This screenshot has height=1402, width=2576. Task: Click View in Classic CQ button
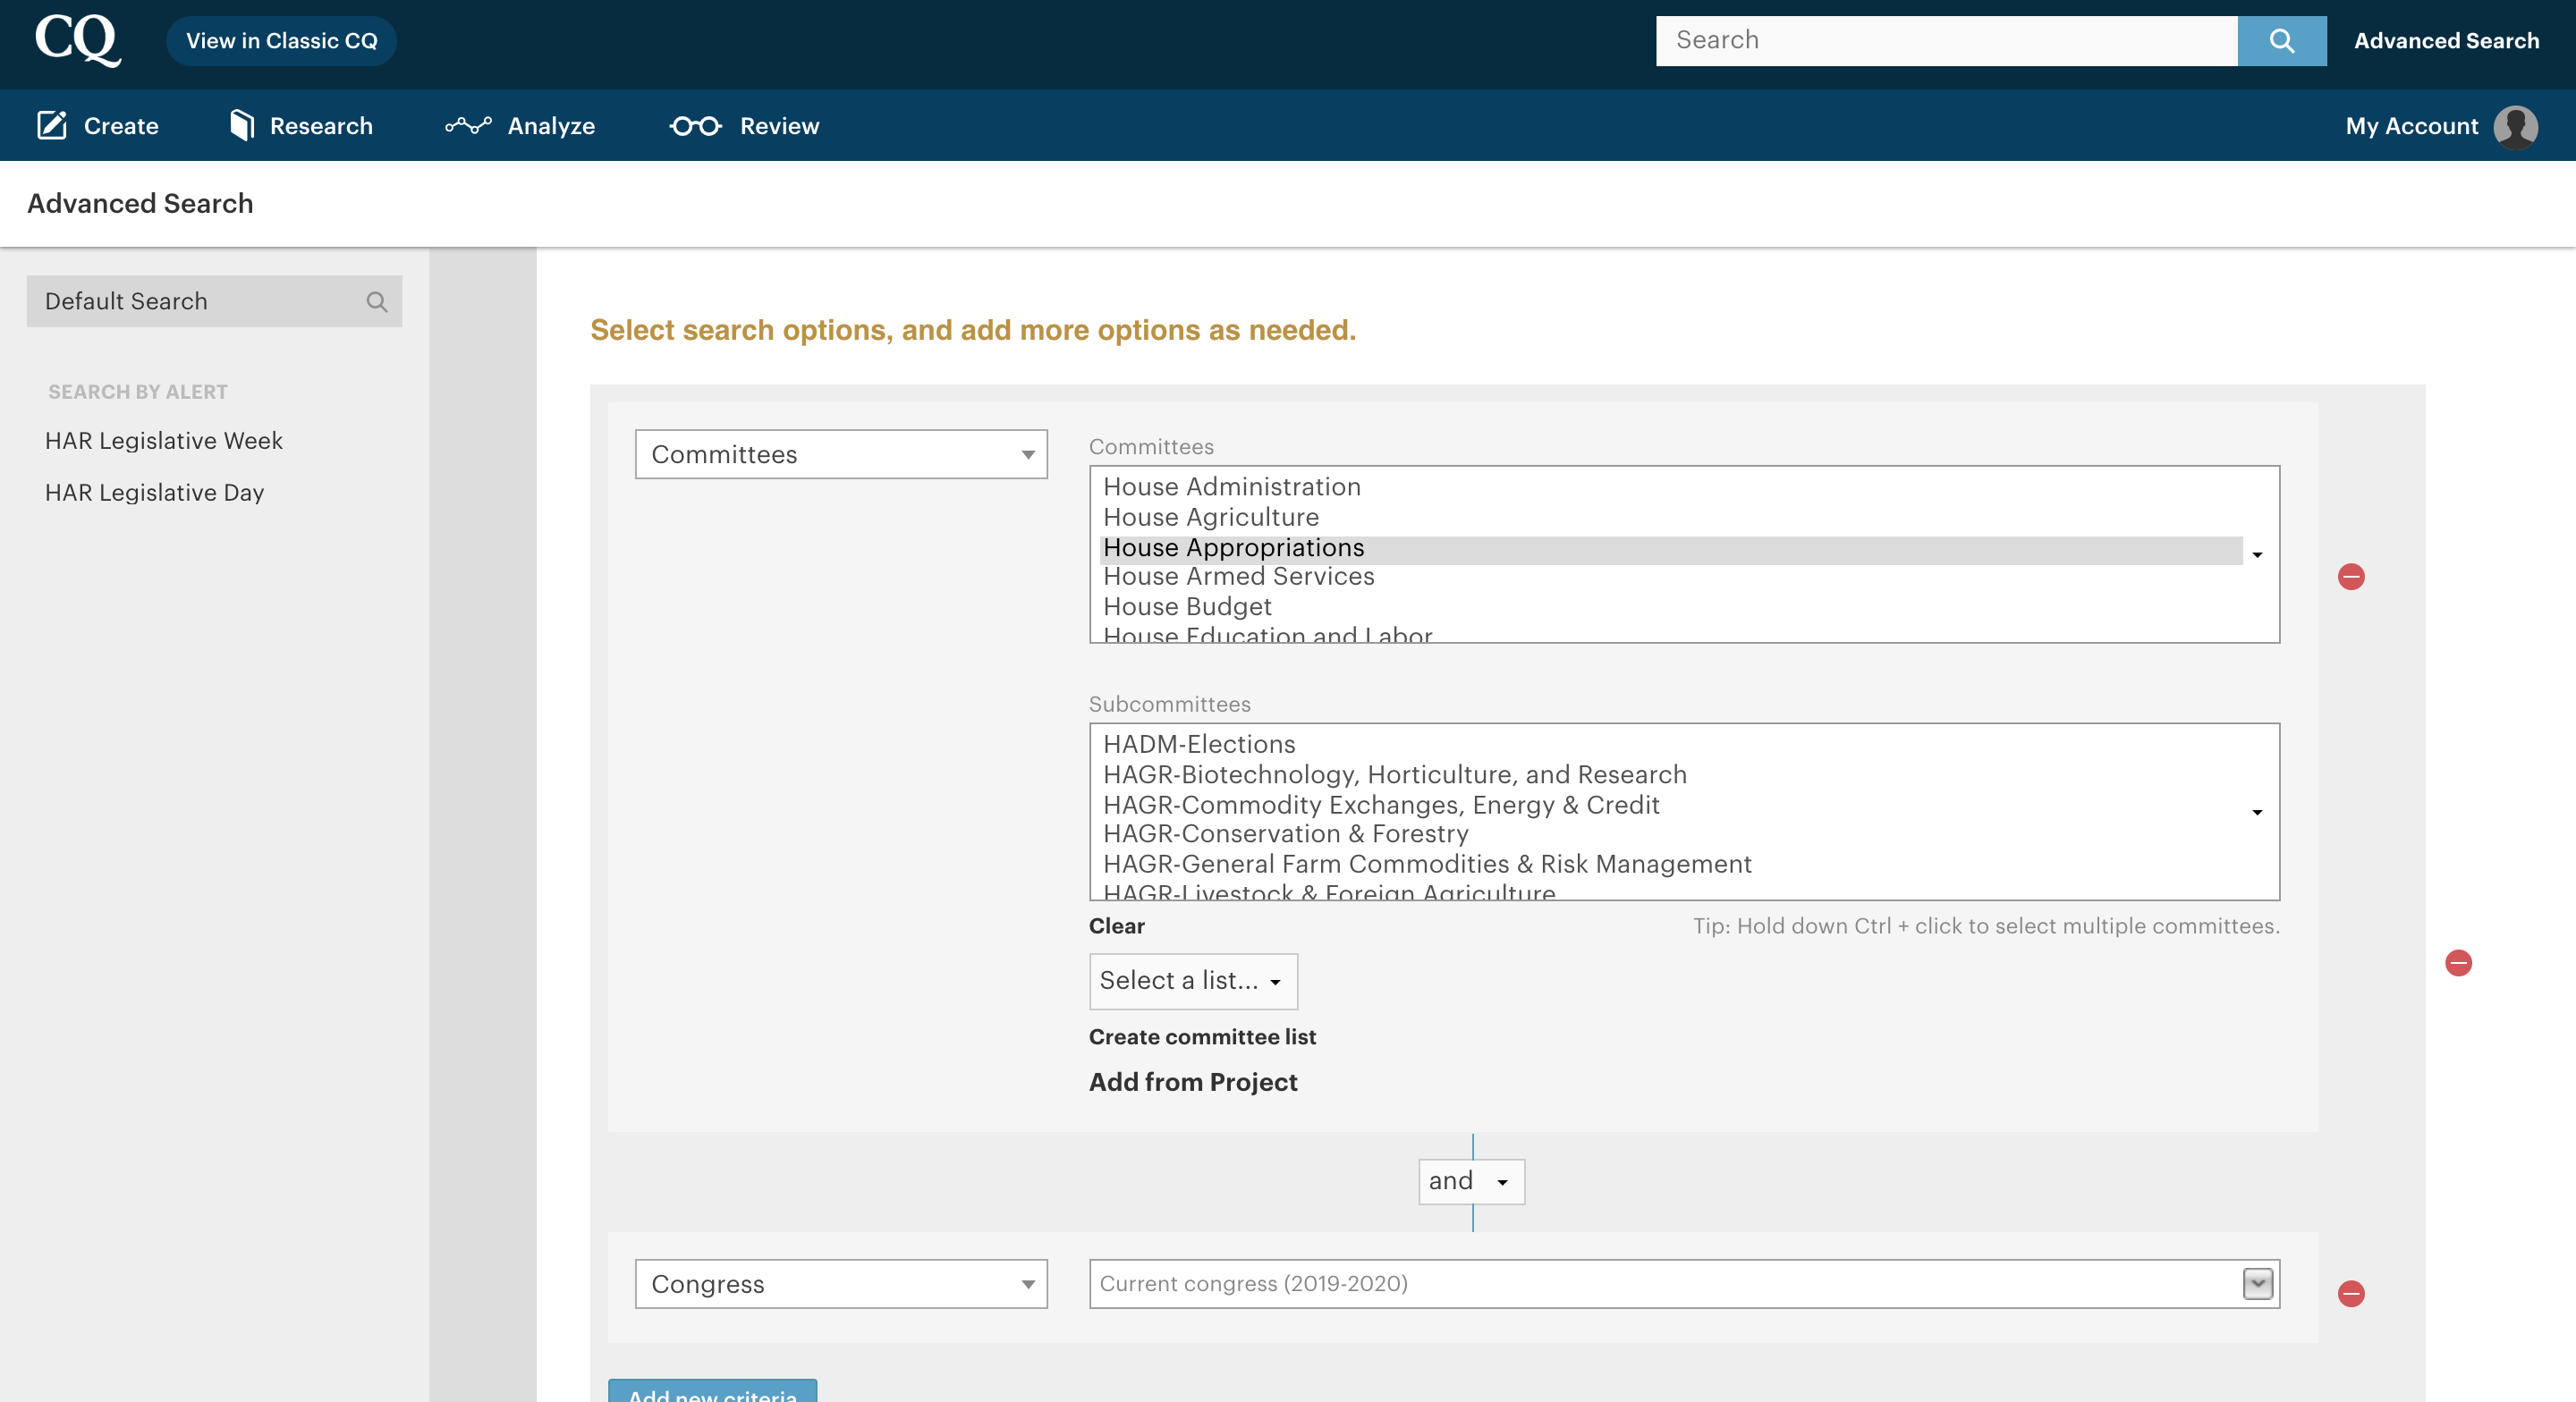point(281,41)
